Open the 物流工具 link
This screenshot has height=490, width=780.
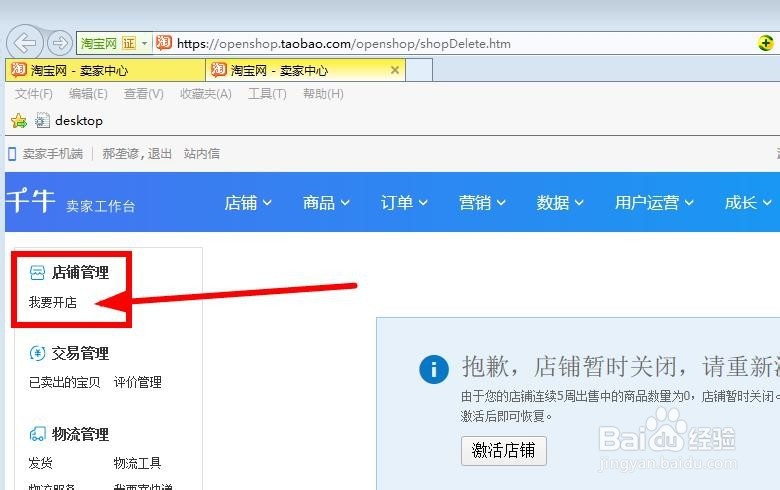click(138, 463)
